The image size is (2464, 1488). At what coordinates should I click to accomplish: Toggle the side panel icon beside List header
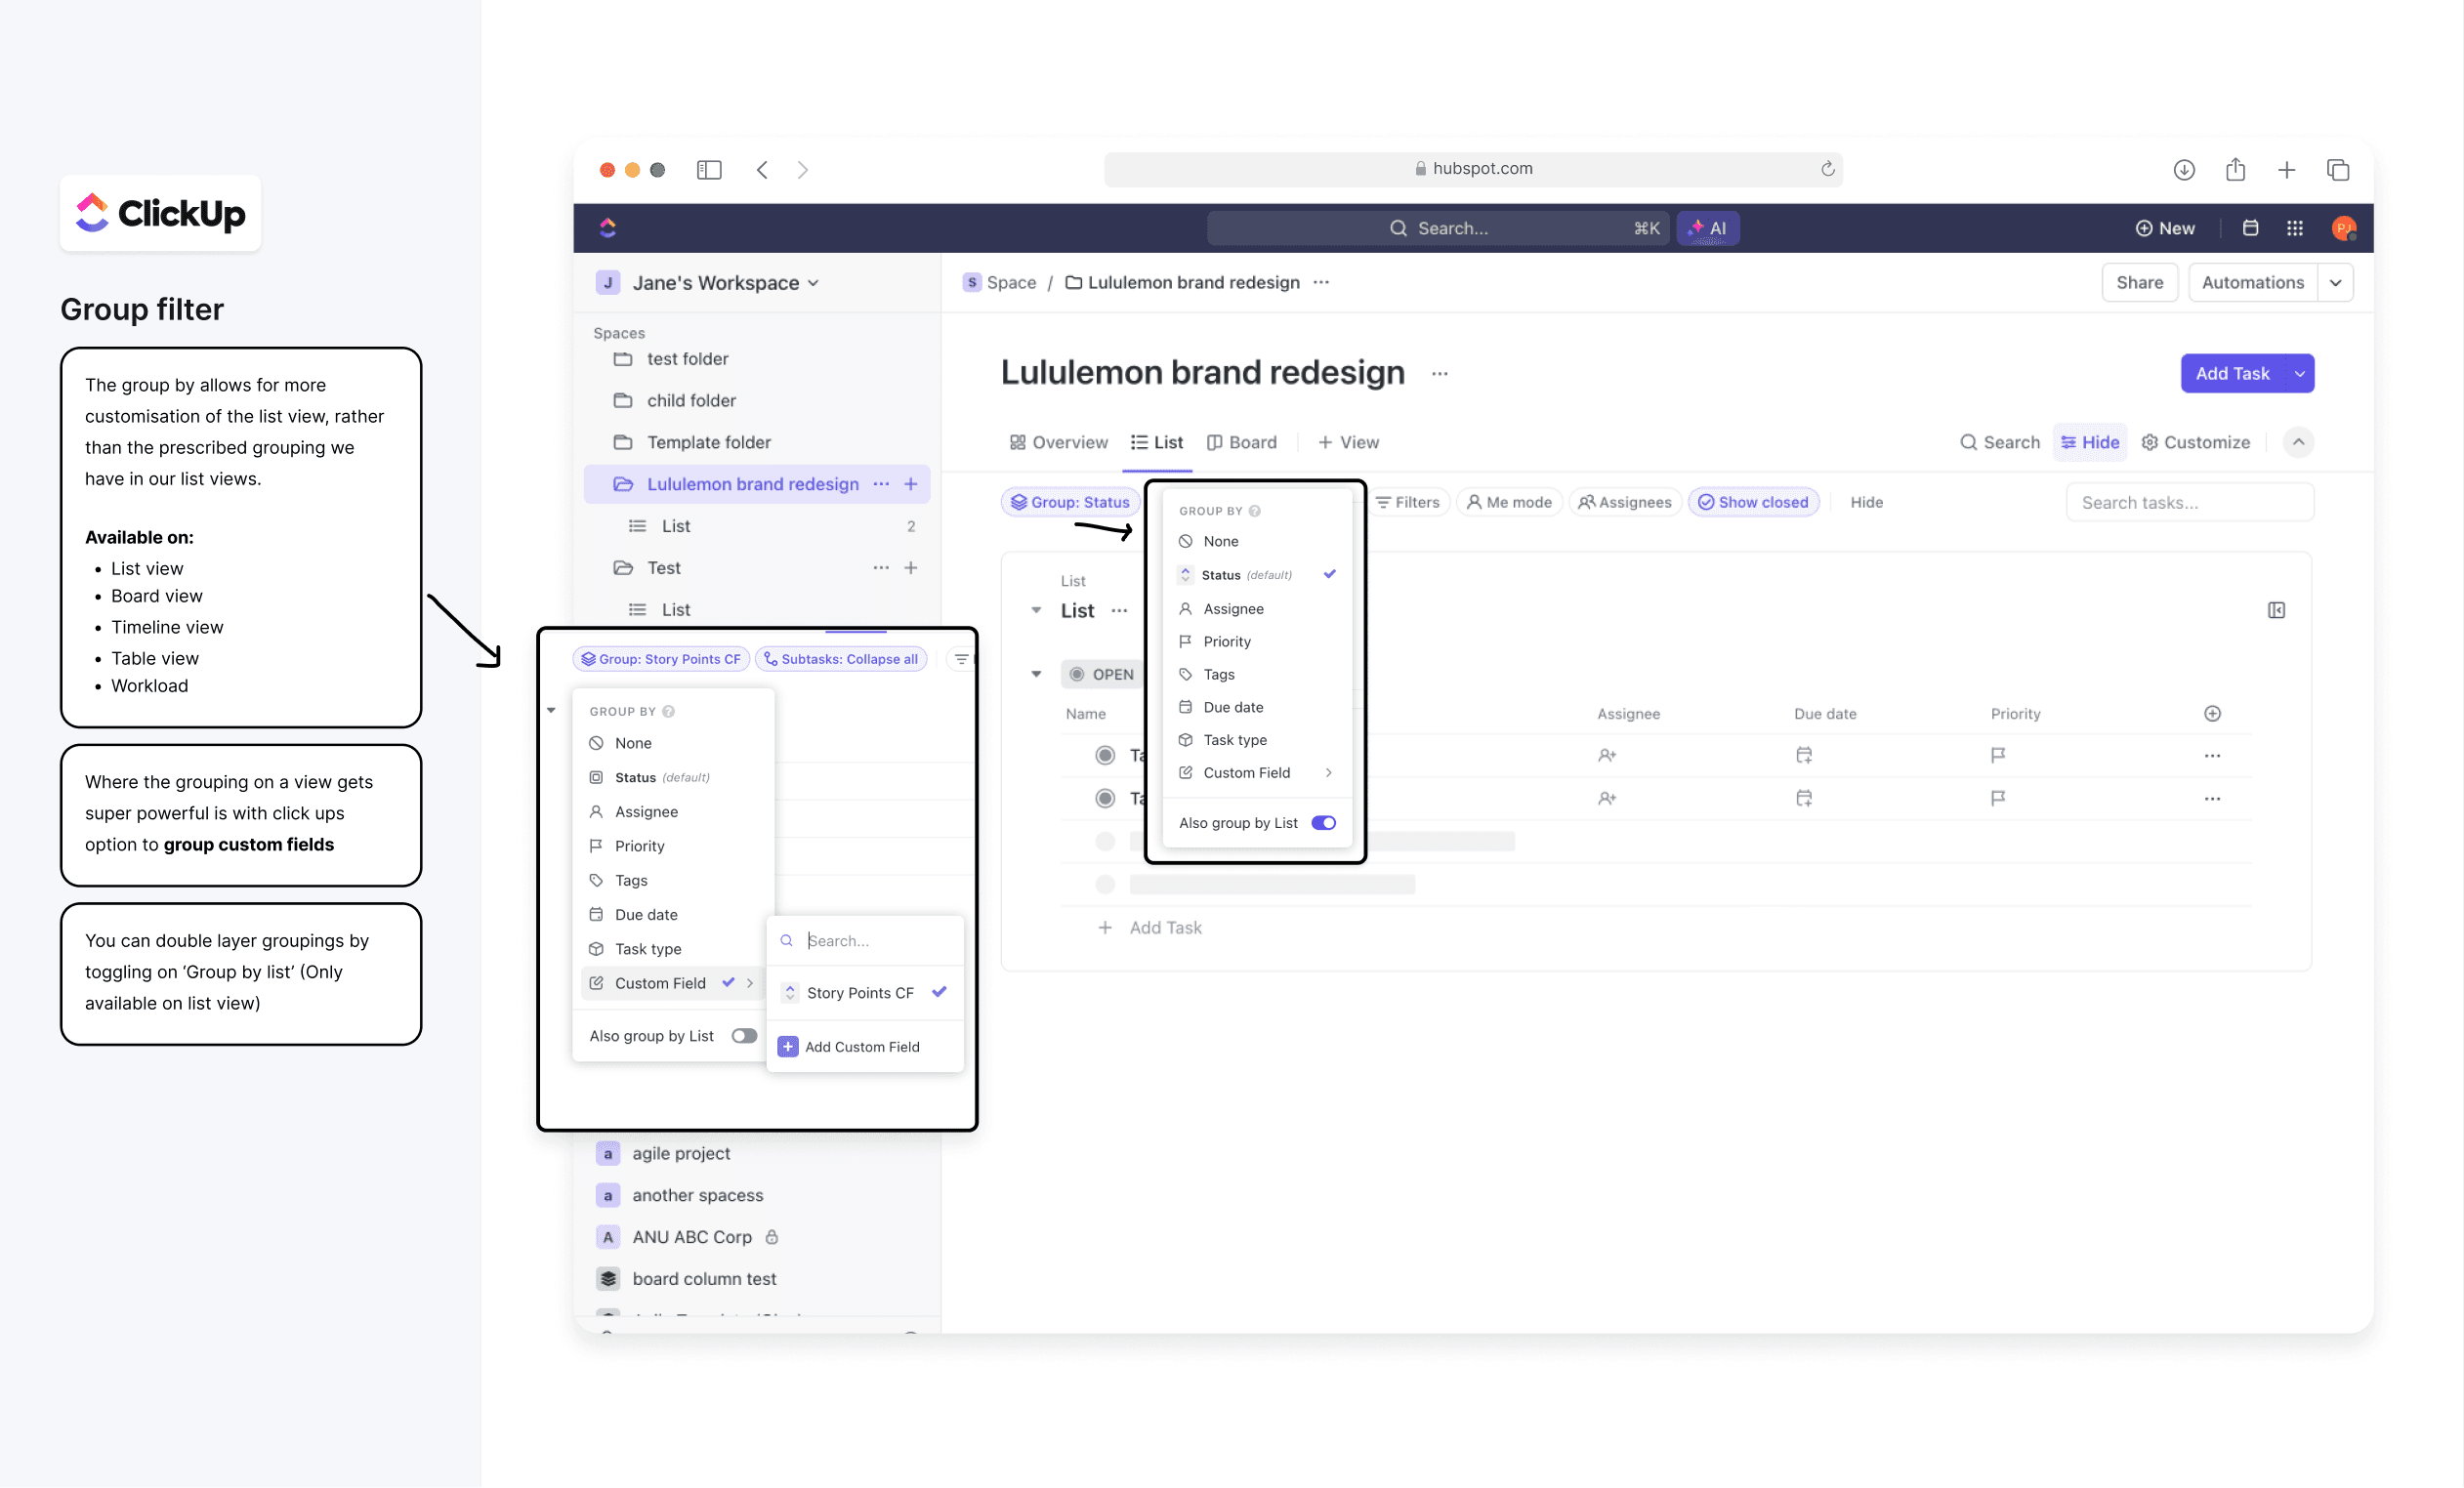pyautogui.click(x=2276, y=610)
